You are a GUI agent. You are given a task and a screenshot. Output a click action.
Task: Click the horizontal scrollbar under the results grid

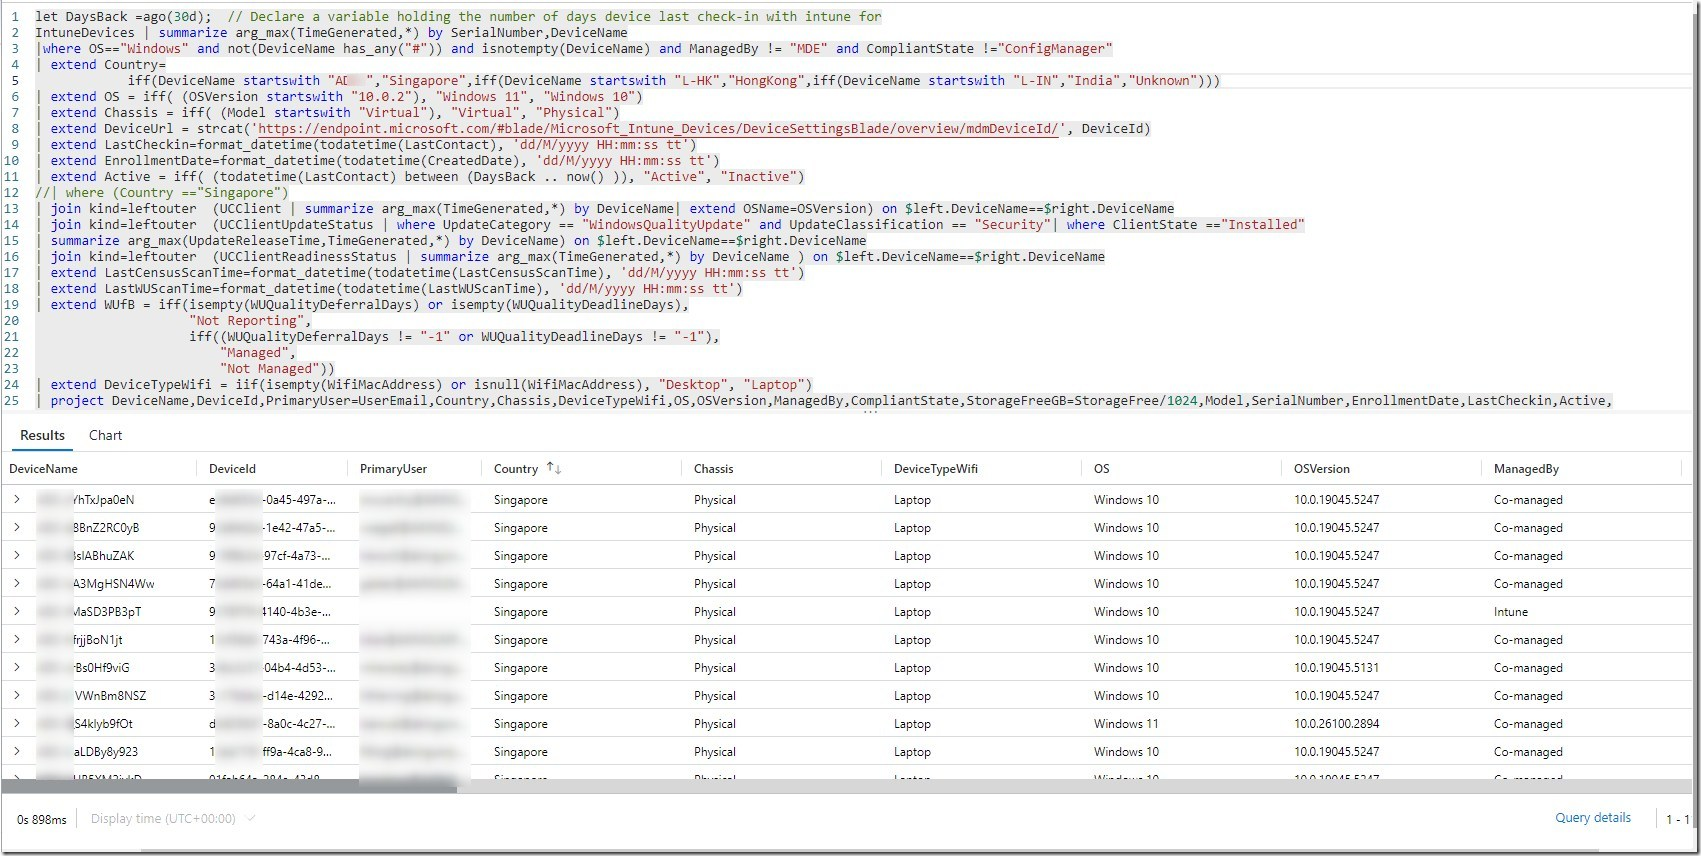(230, 788)
